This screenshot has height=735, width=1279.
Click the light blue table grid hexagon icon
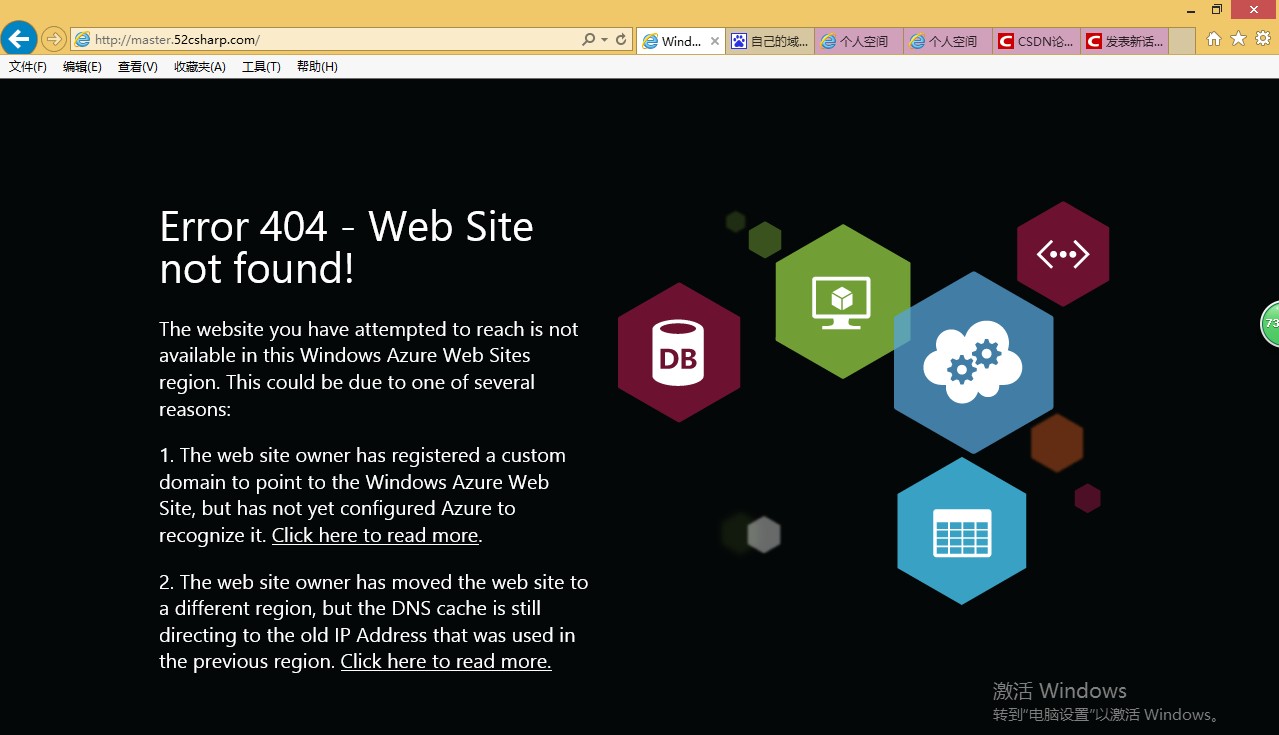962,531
